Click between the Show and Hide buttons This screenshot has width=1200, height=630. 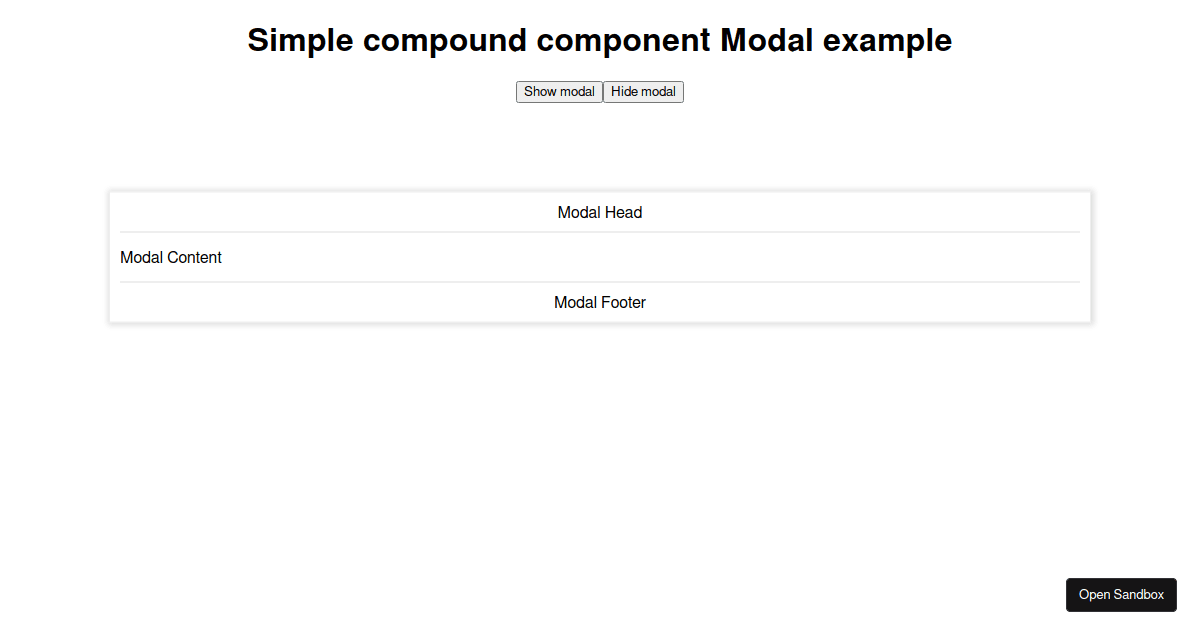[x=602, y=91]
